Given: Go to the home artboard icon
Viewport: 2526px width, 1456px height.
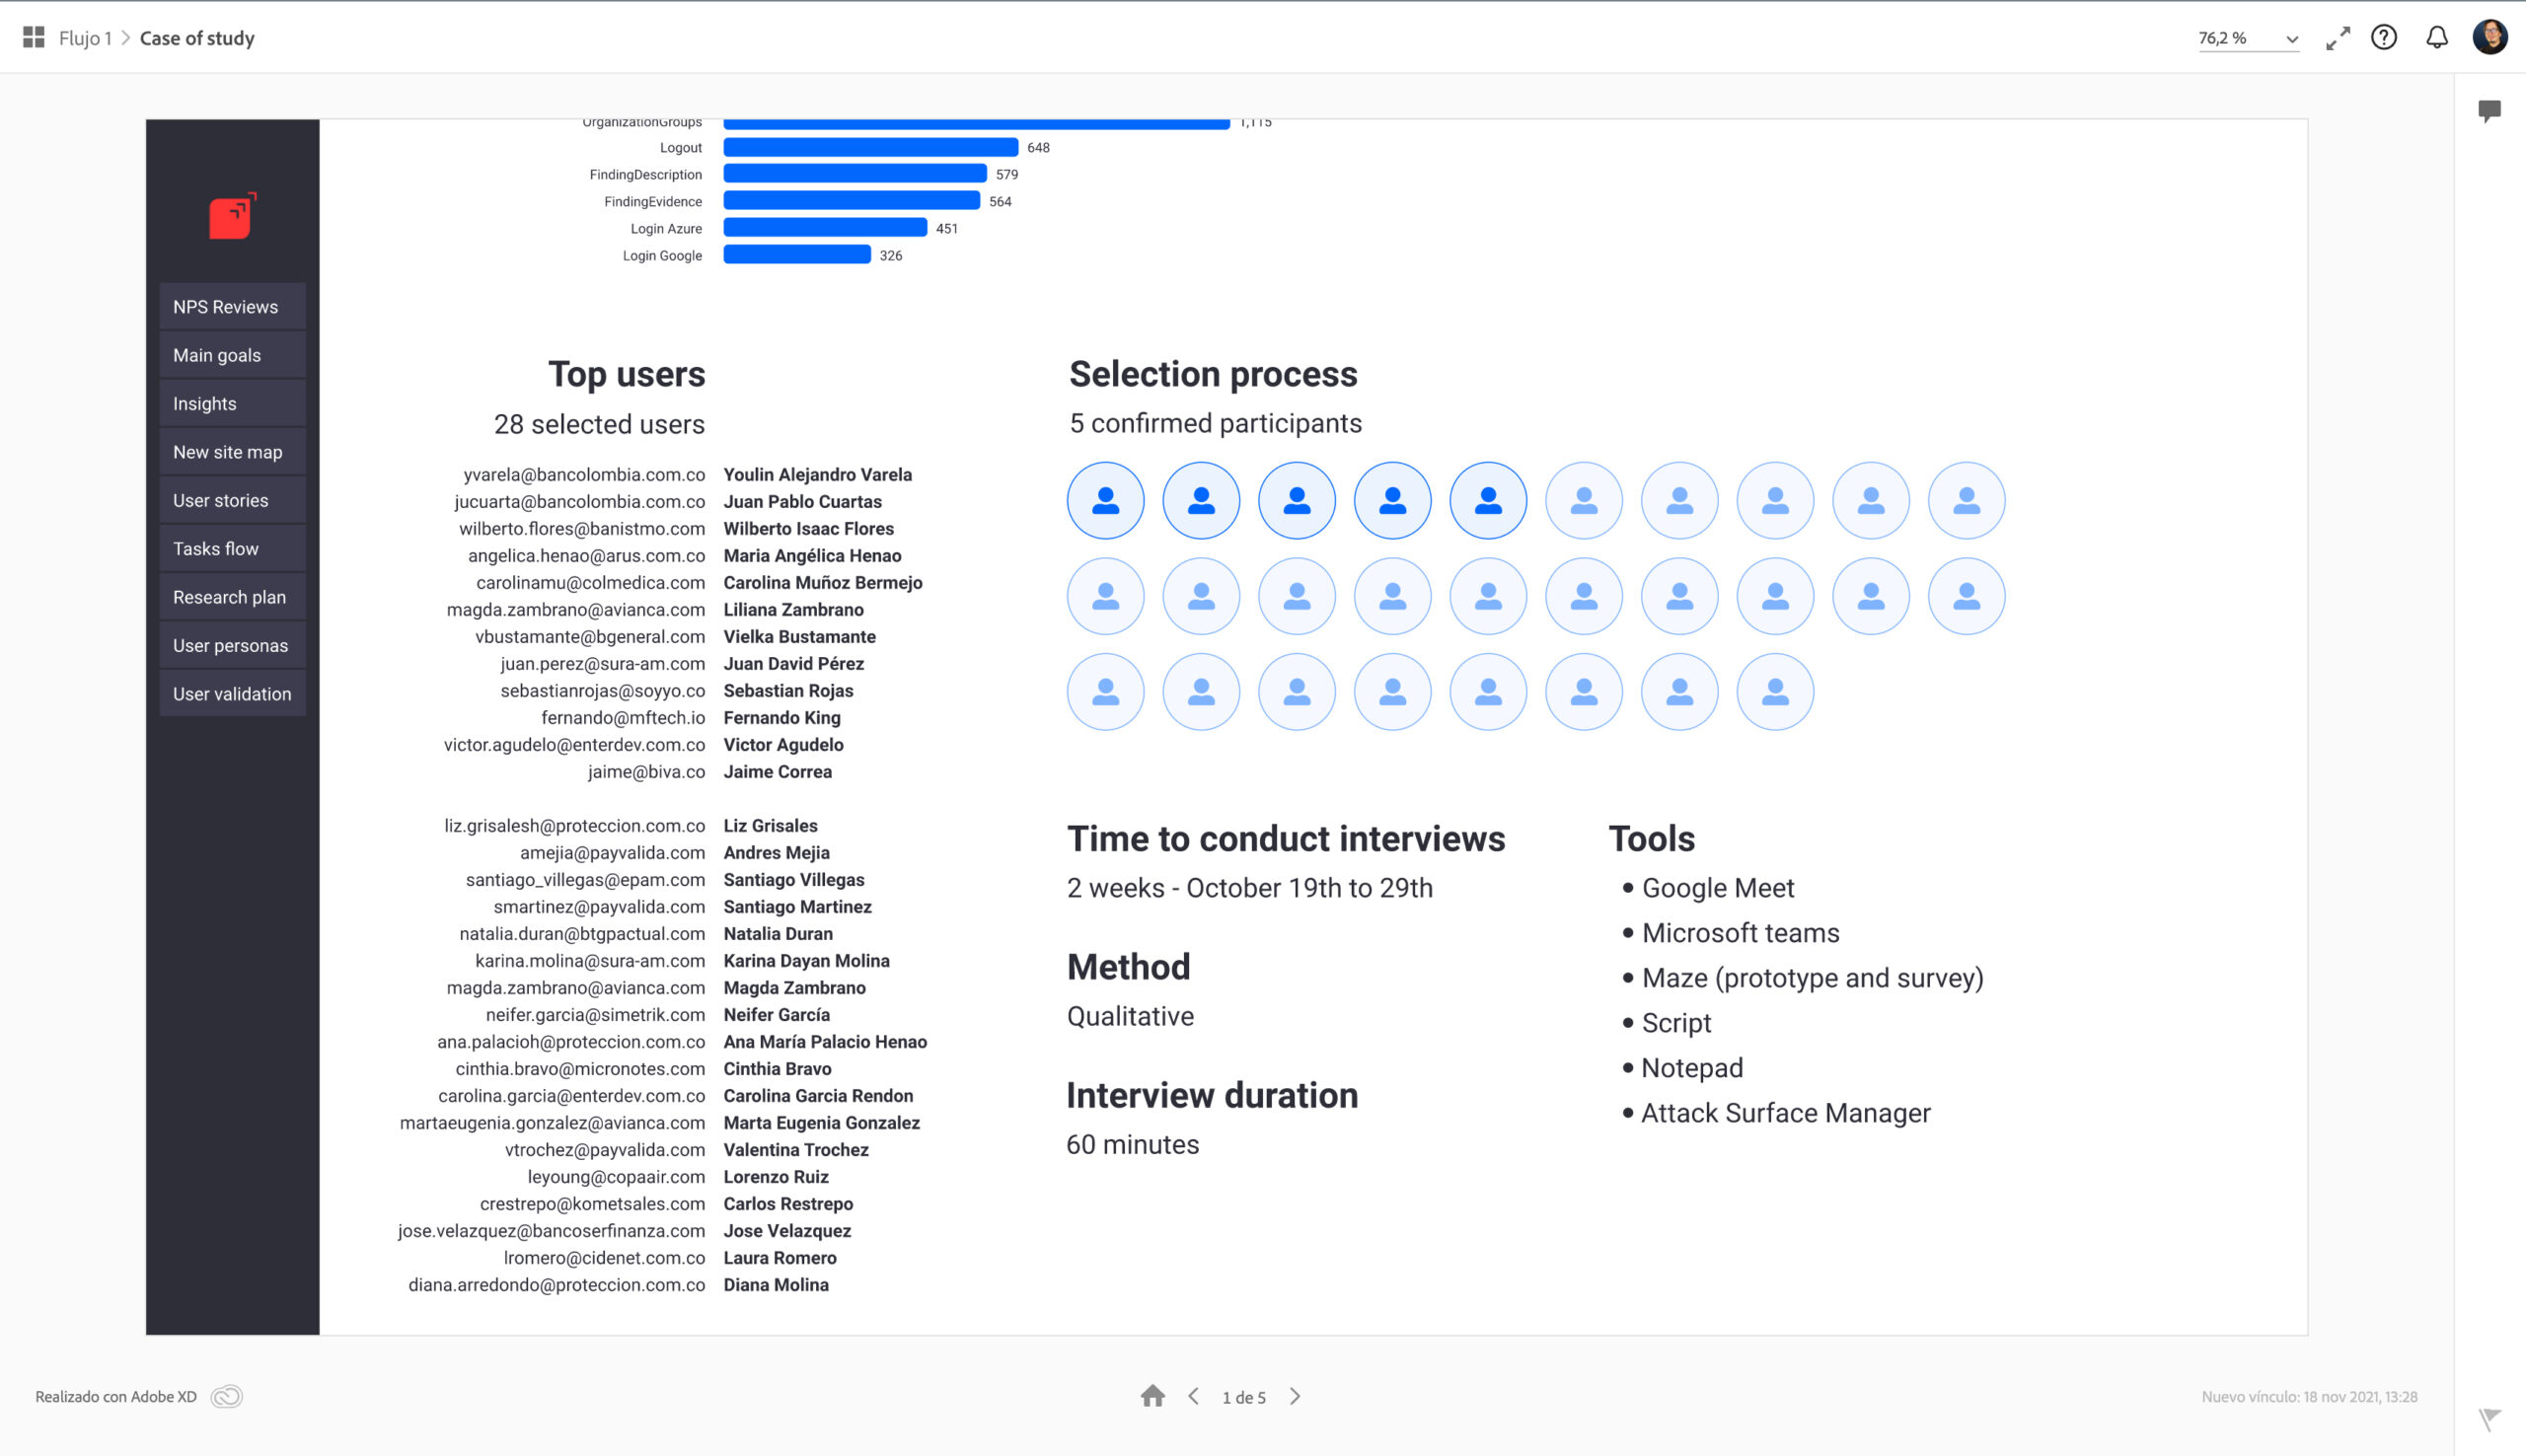Looking at the screenshot, I should [x=1152, y=1396].
